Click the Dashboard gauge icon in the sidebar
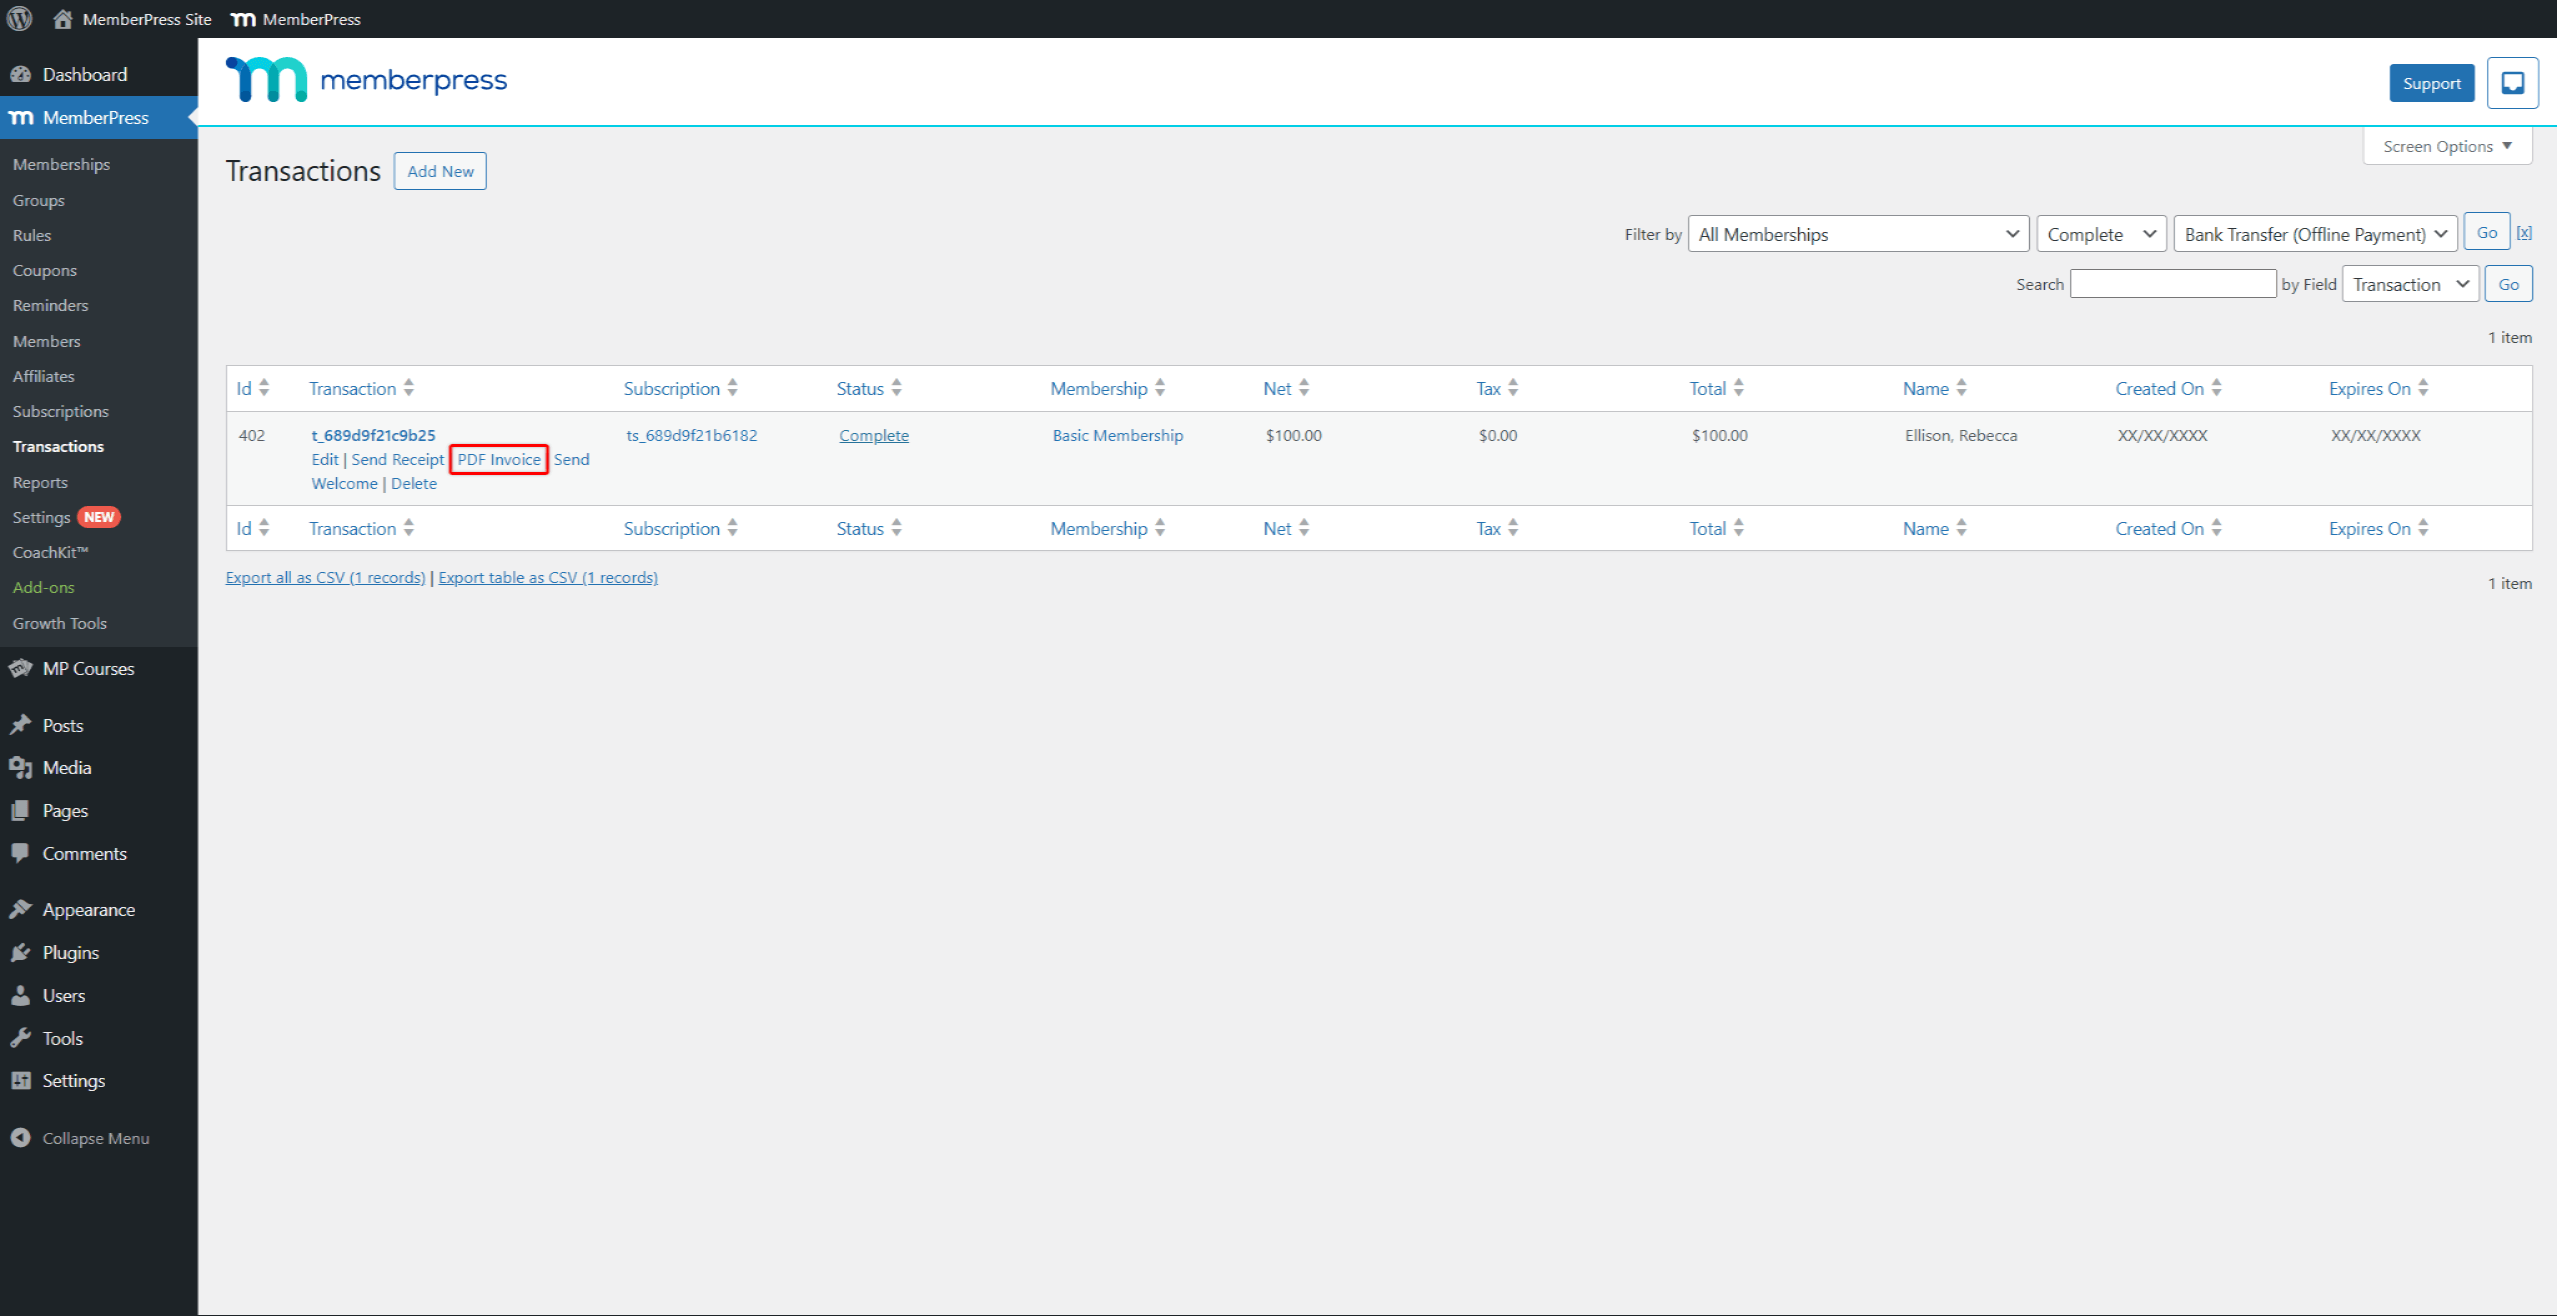 coord(20,75)
